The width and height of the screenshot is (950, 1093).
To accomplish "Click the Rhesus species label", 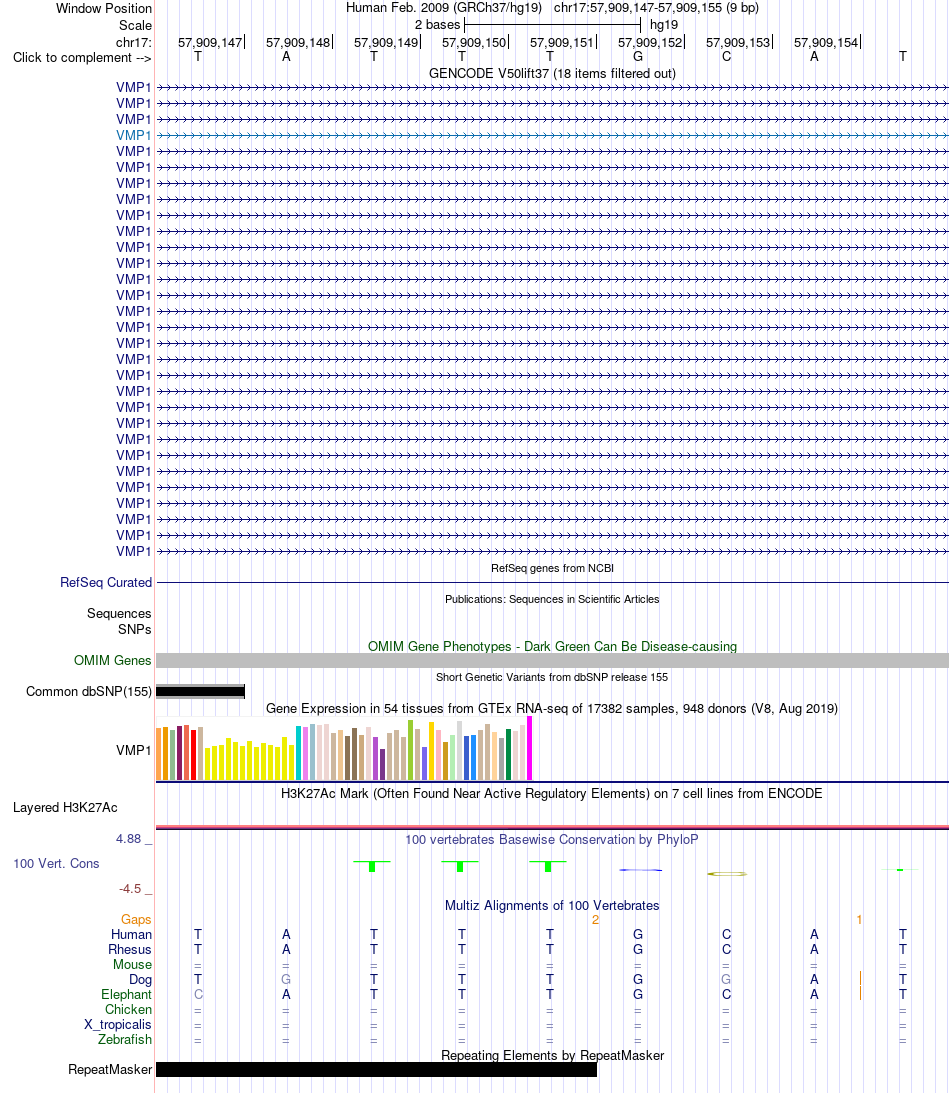I will click(x=130, y=949).
